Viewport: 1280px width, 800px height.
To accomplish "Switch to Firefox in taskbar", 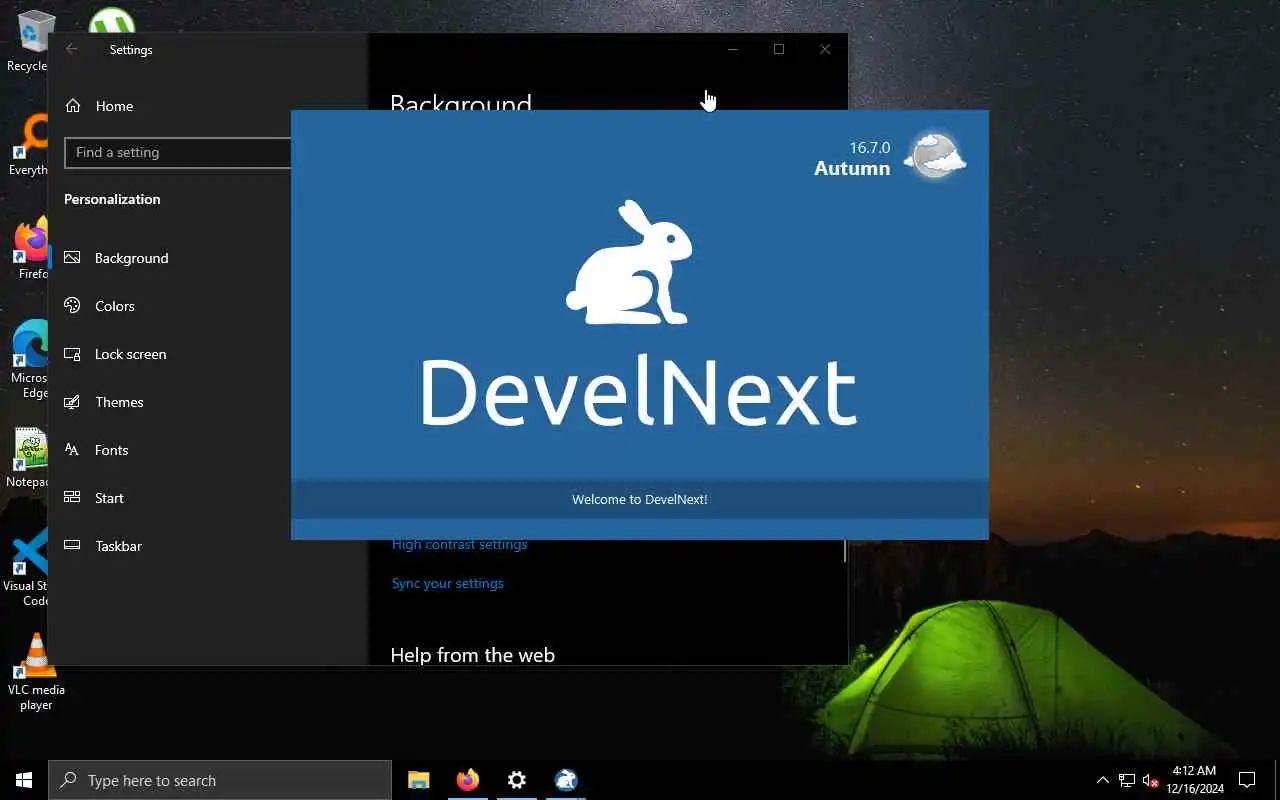I will (x=468, y=780).
